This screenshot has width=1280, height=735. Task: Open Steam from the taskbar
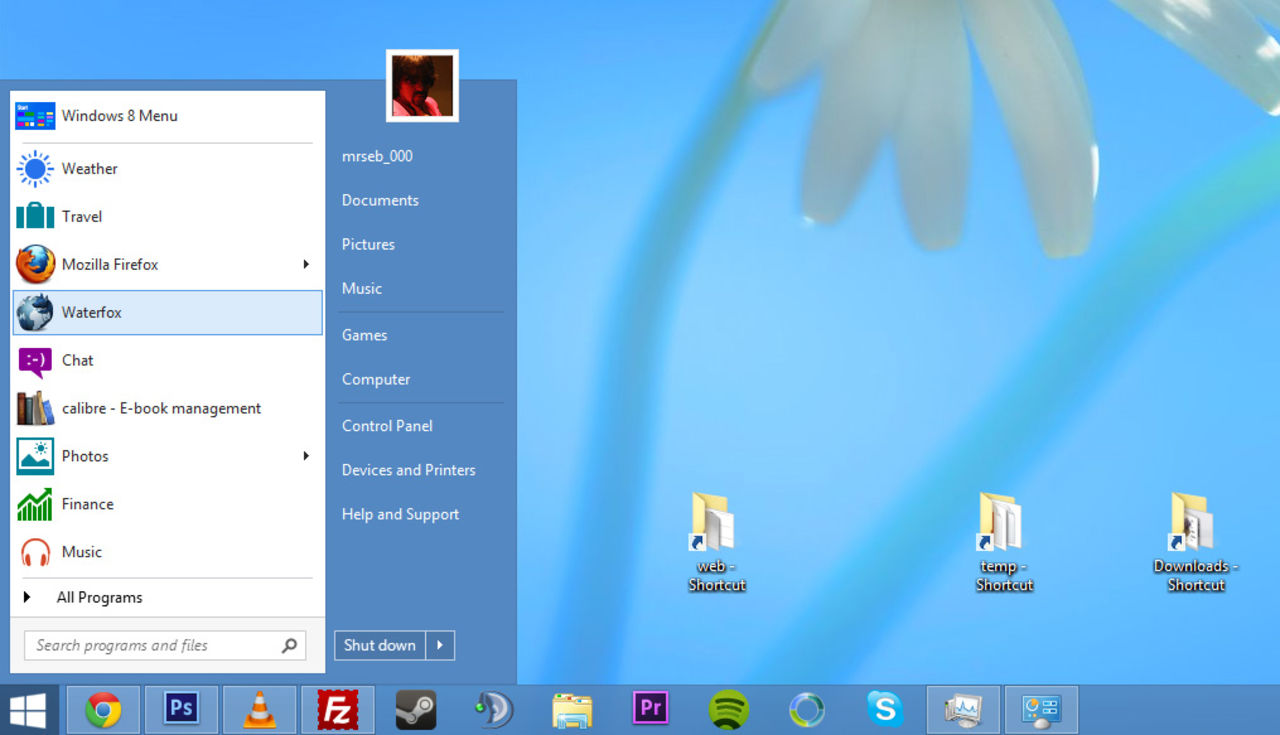click(x=416, y=709)
